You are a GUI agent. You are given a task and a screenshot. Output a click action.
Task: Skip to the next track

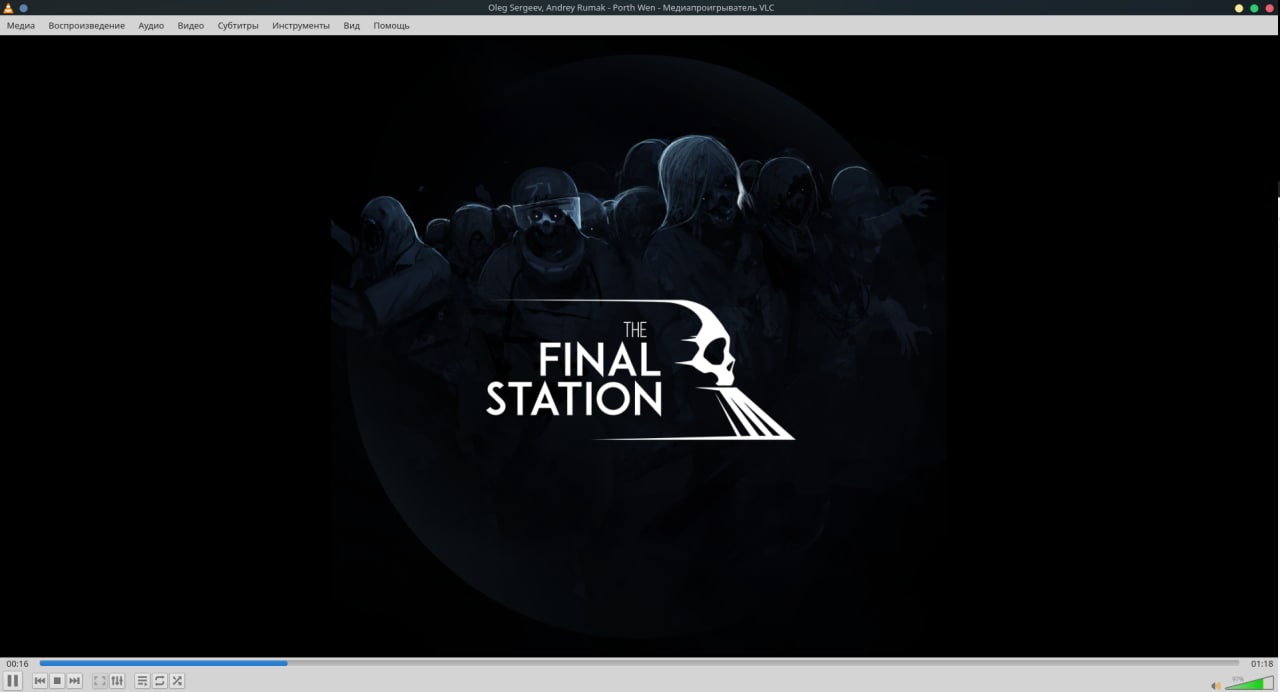tap(74, 681)
